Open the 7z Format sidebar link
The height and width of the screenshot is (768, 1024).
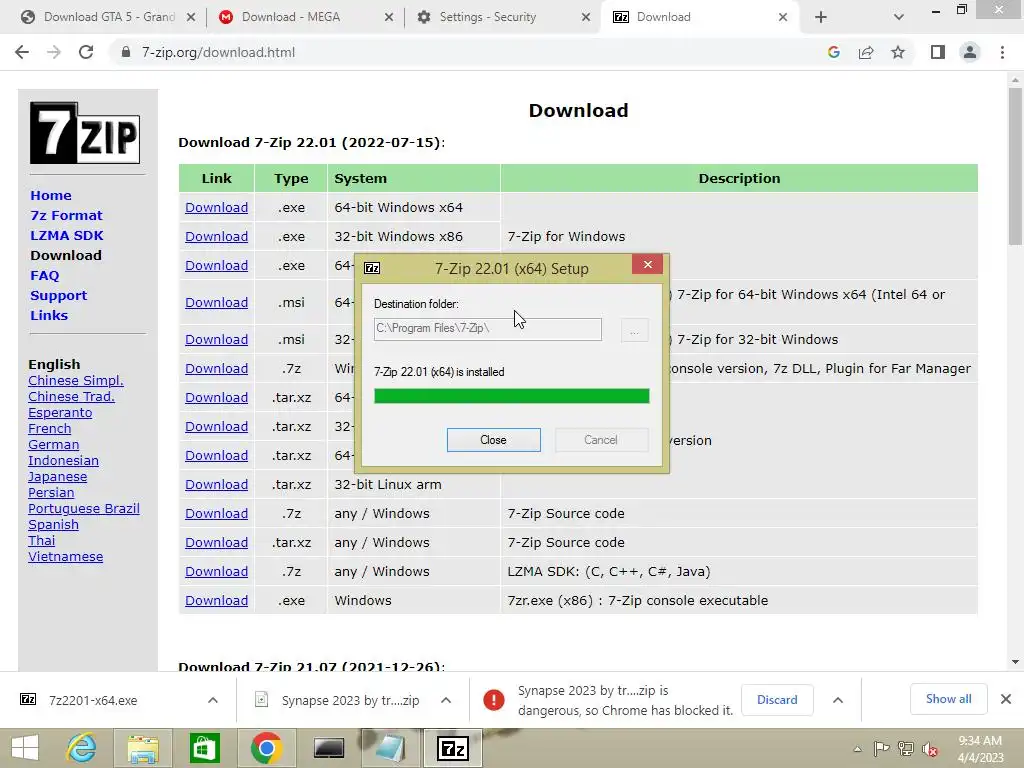tap(66, 216)
